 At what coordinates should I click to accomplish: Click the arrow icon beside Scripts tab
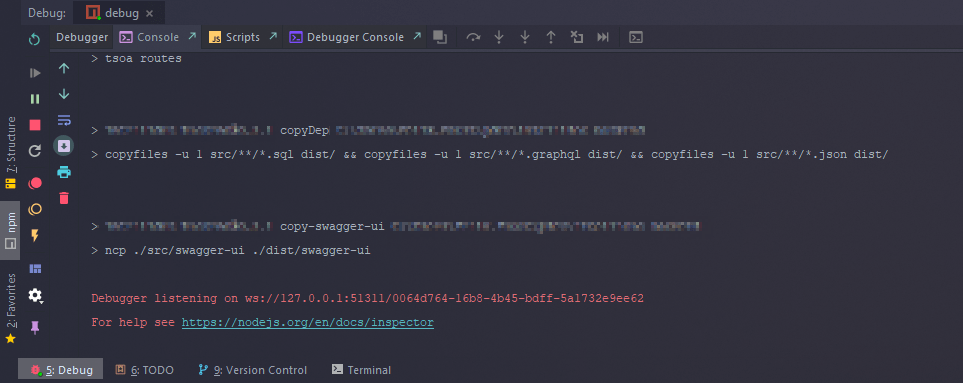[273, 37]
